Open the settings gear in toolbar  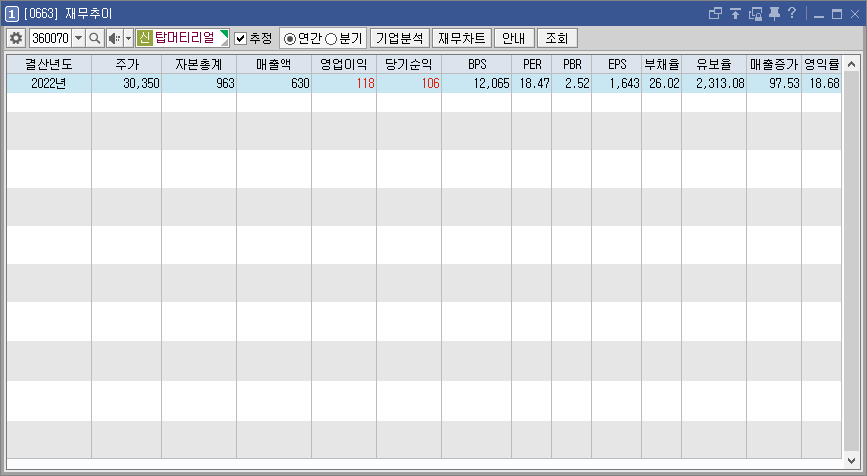pyautogui.click(x=16, y=38)
